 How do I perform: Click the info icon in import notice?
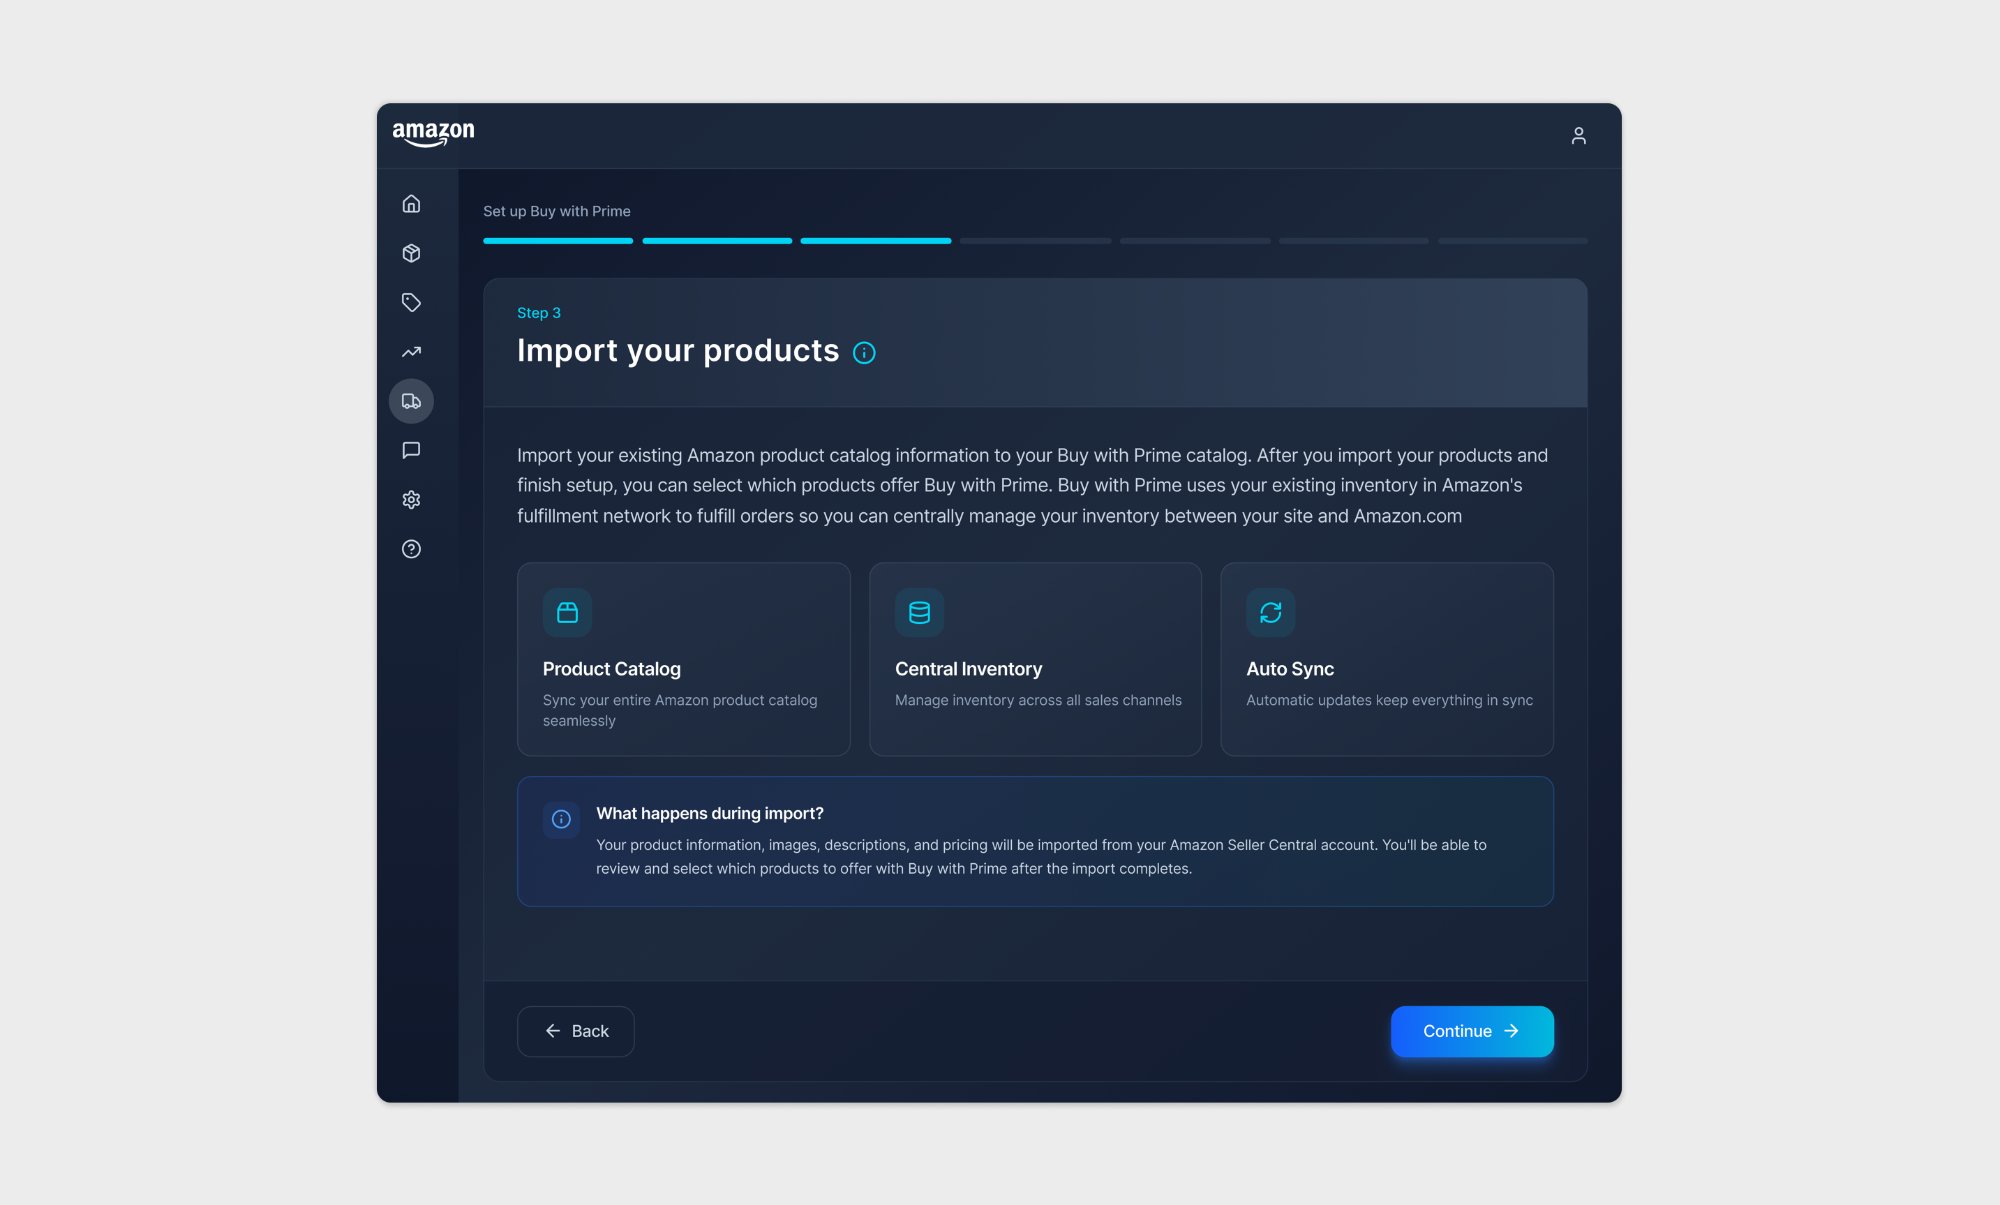[x=561, y=820]
